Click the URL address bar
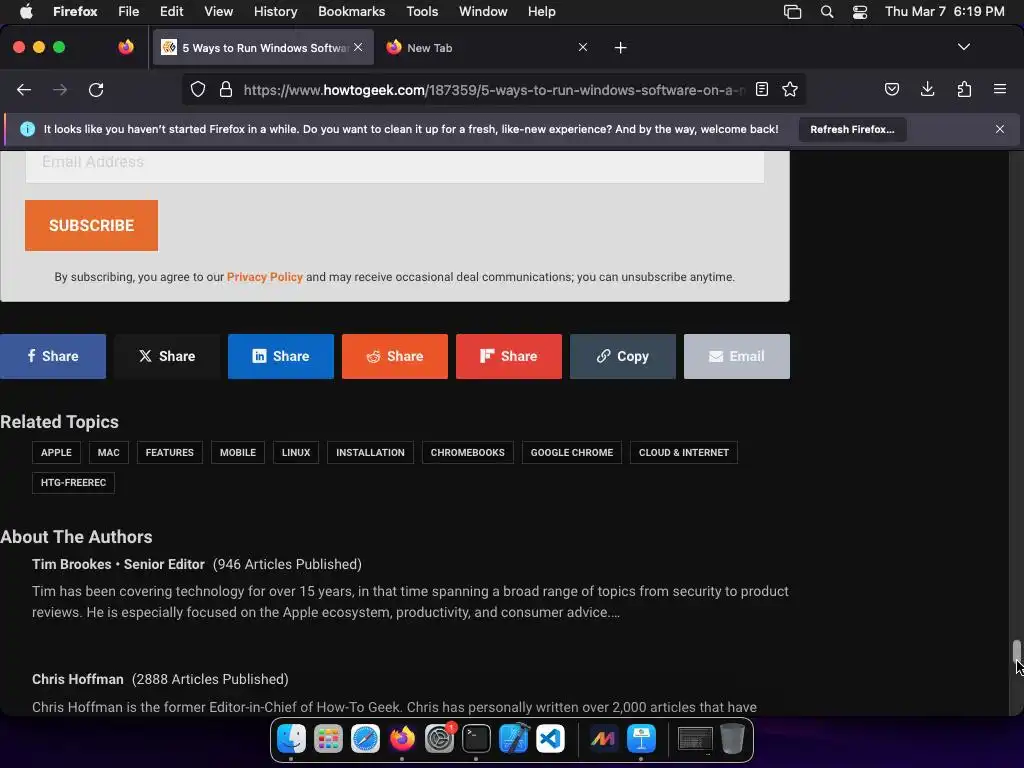 493,90
